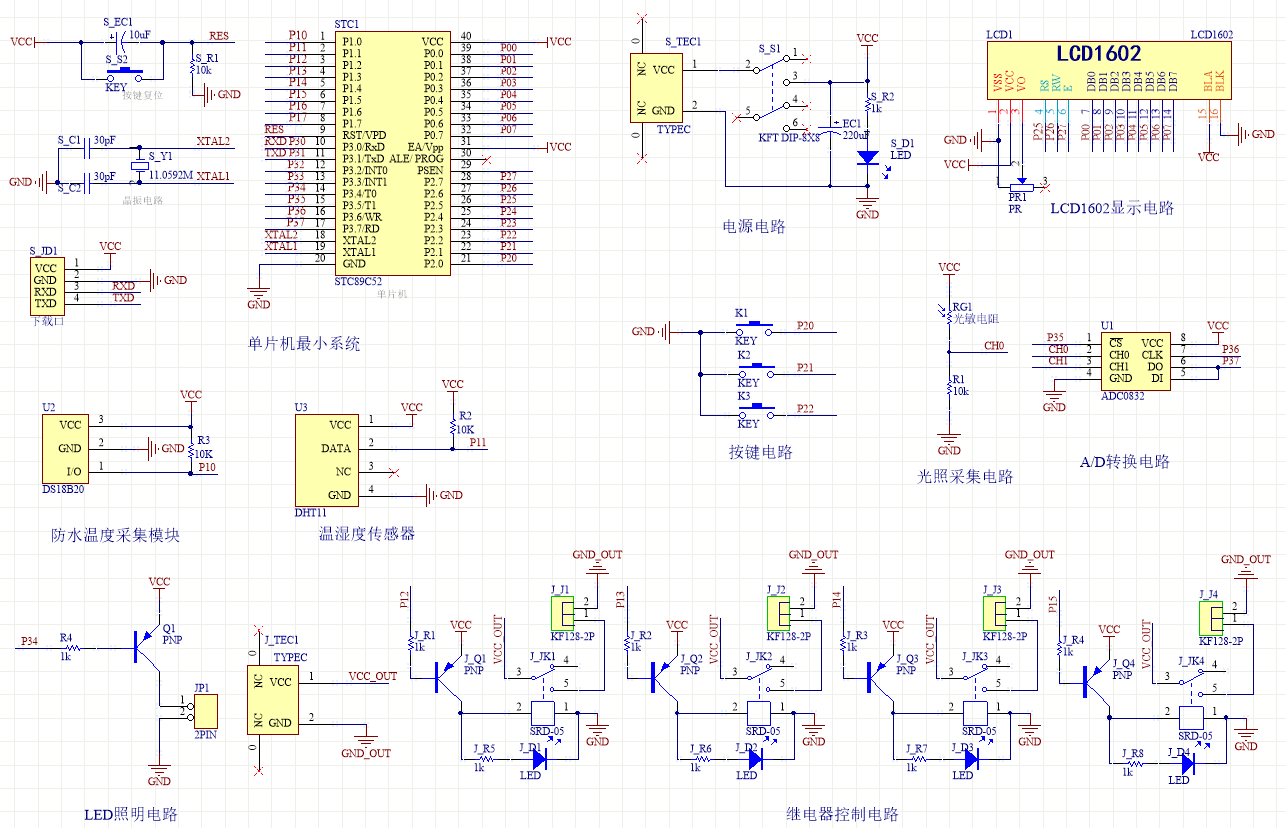Click the J_Q1 PNP transistor
The height and width of the screenshot is (828, 1286).
click(x=447, y=677)
